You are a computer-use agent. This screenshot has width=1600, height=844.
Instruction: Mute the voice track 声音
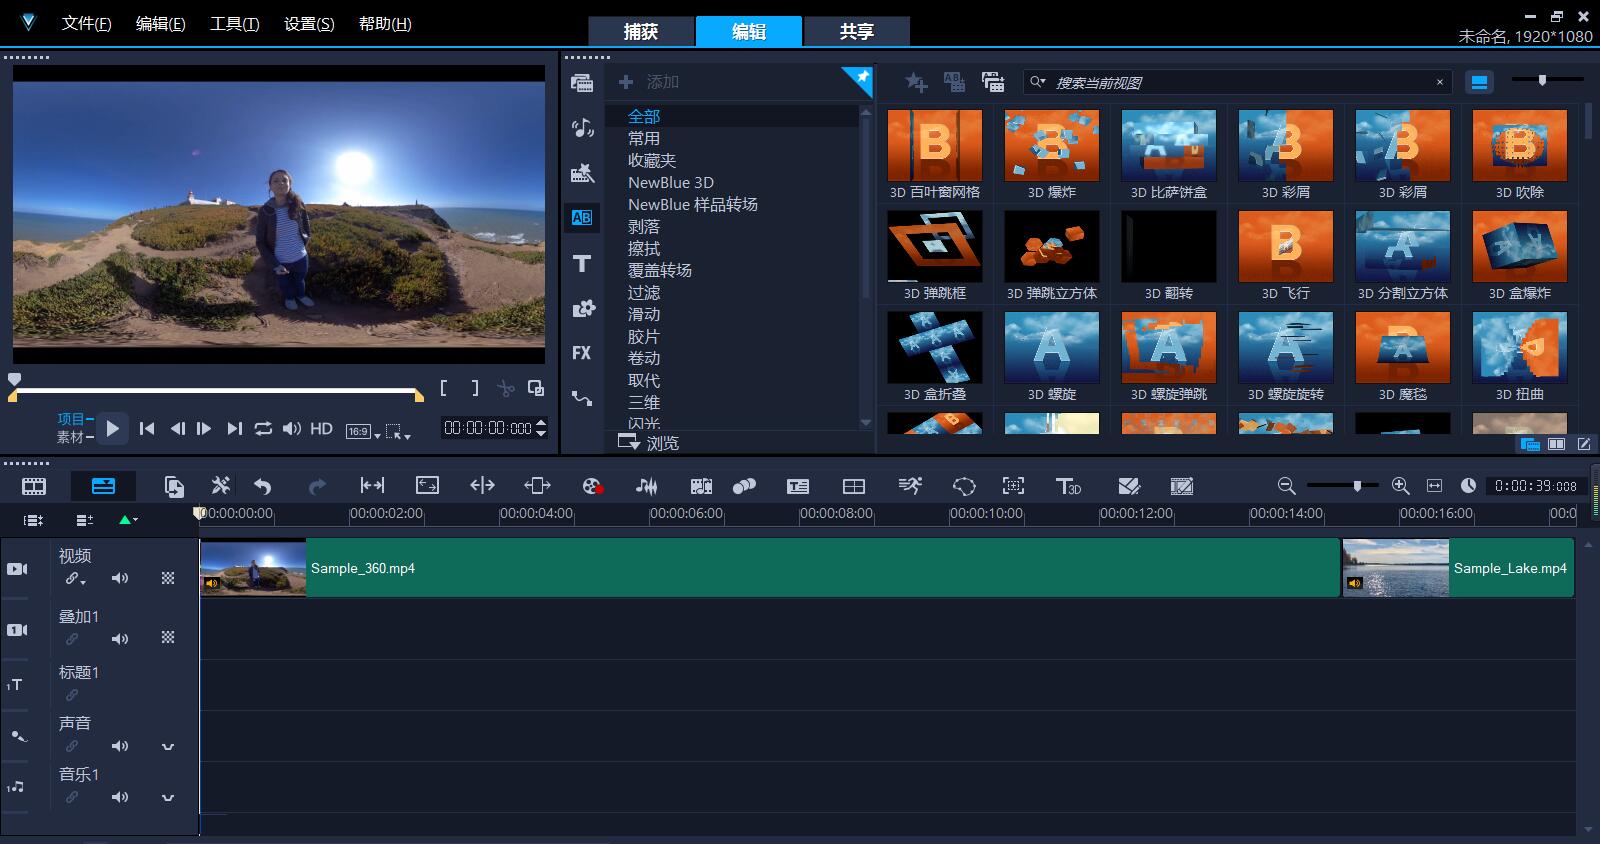pos(120,746)
